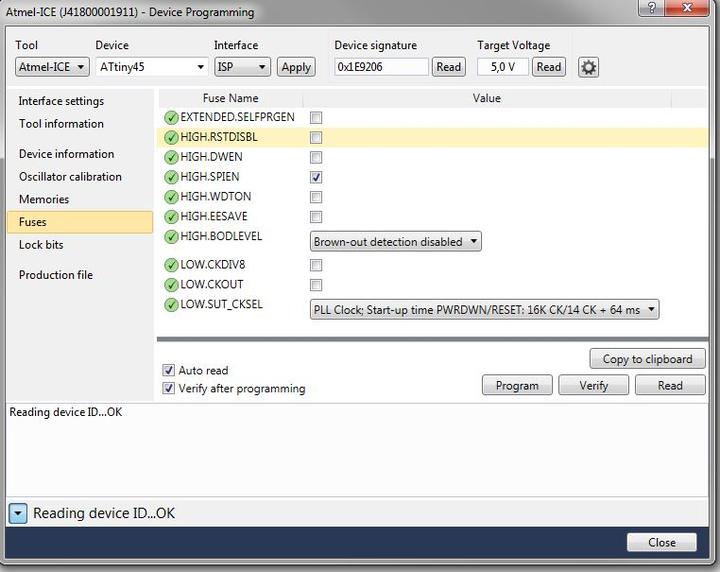Click the Apply button next to Interface
Viewport: 720px width, 572px height.
[x=295, y=67]
